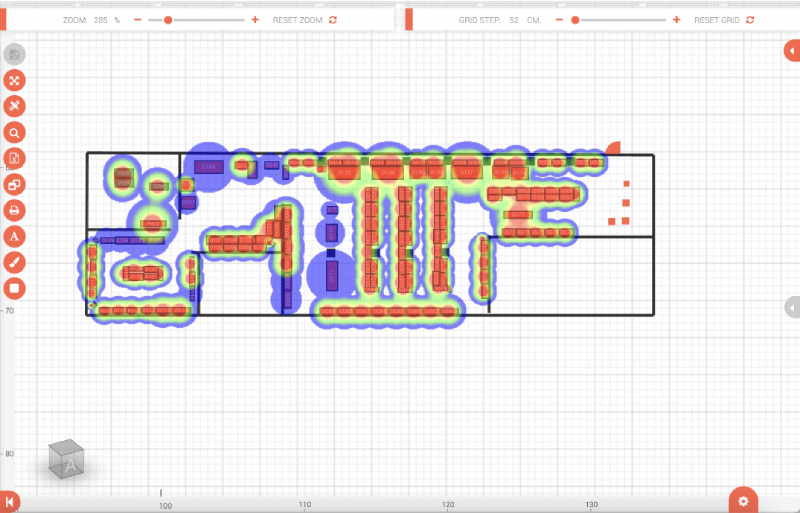The width and height of the screenshot is (800, 513).
Task: Click the orange quarter-circle door marker
Action: [614, 148]
